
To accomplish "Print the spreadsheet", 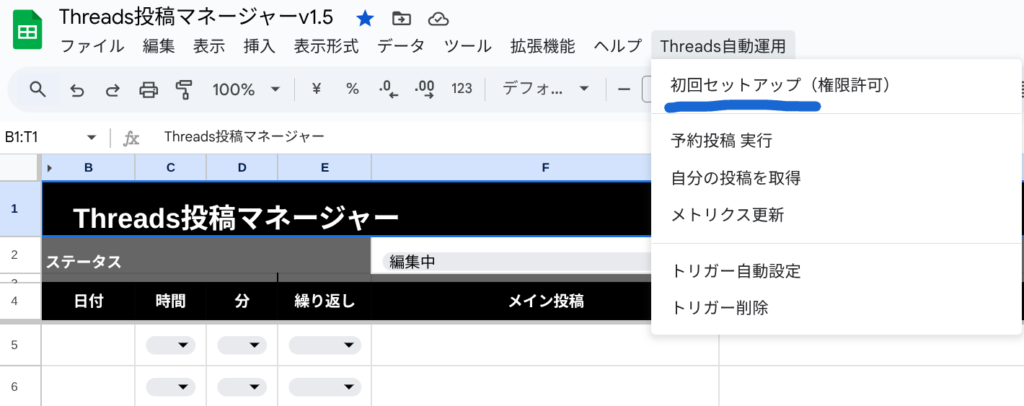I will pyautogui.click(x=148, y=89).
